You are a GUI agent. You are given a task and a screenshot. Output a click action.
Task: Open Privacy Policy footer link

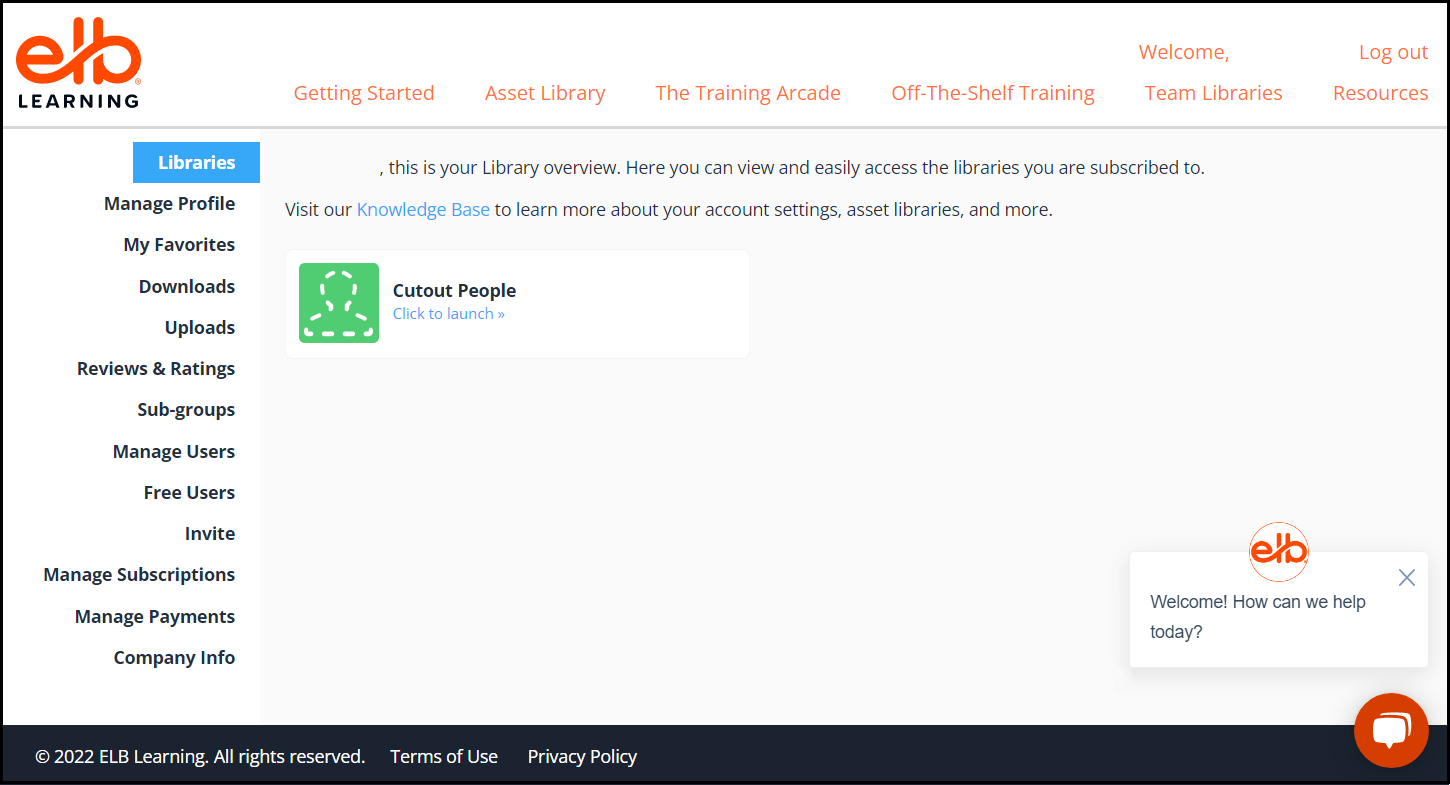point(582,757)
